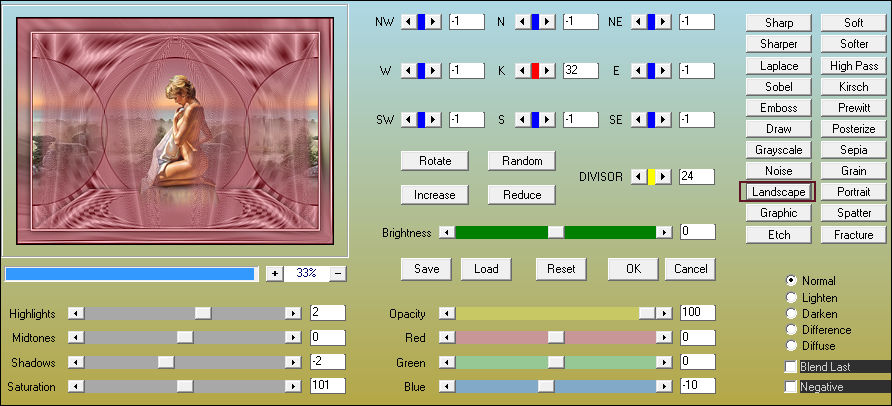The image size is (892, 406).
Task: Apply the Sobel preset
Action: click(779, 86)
